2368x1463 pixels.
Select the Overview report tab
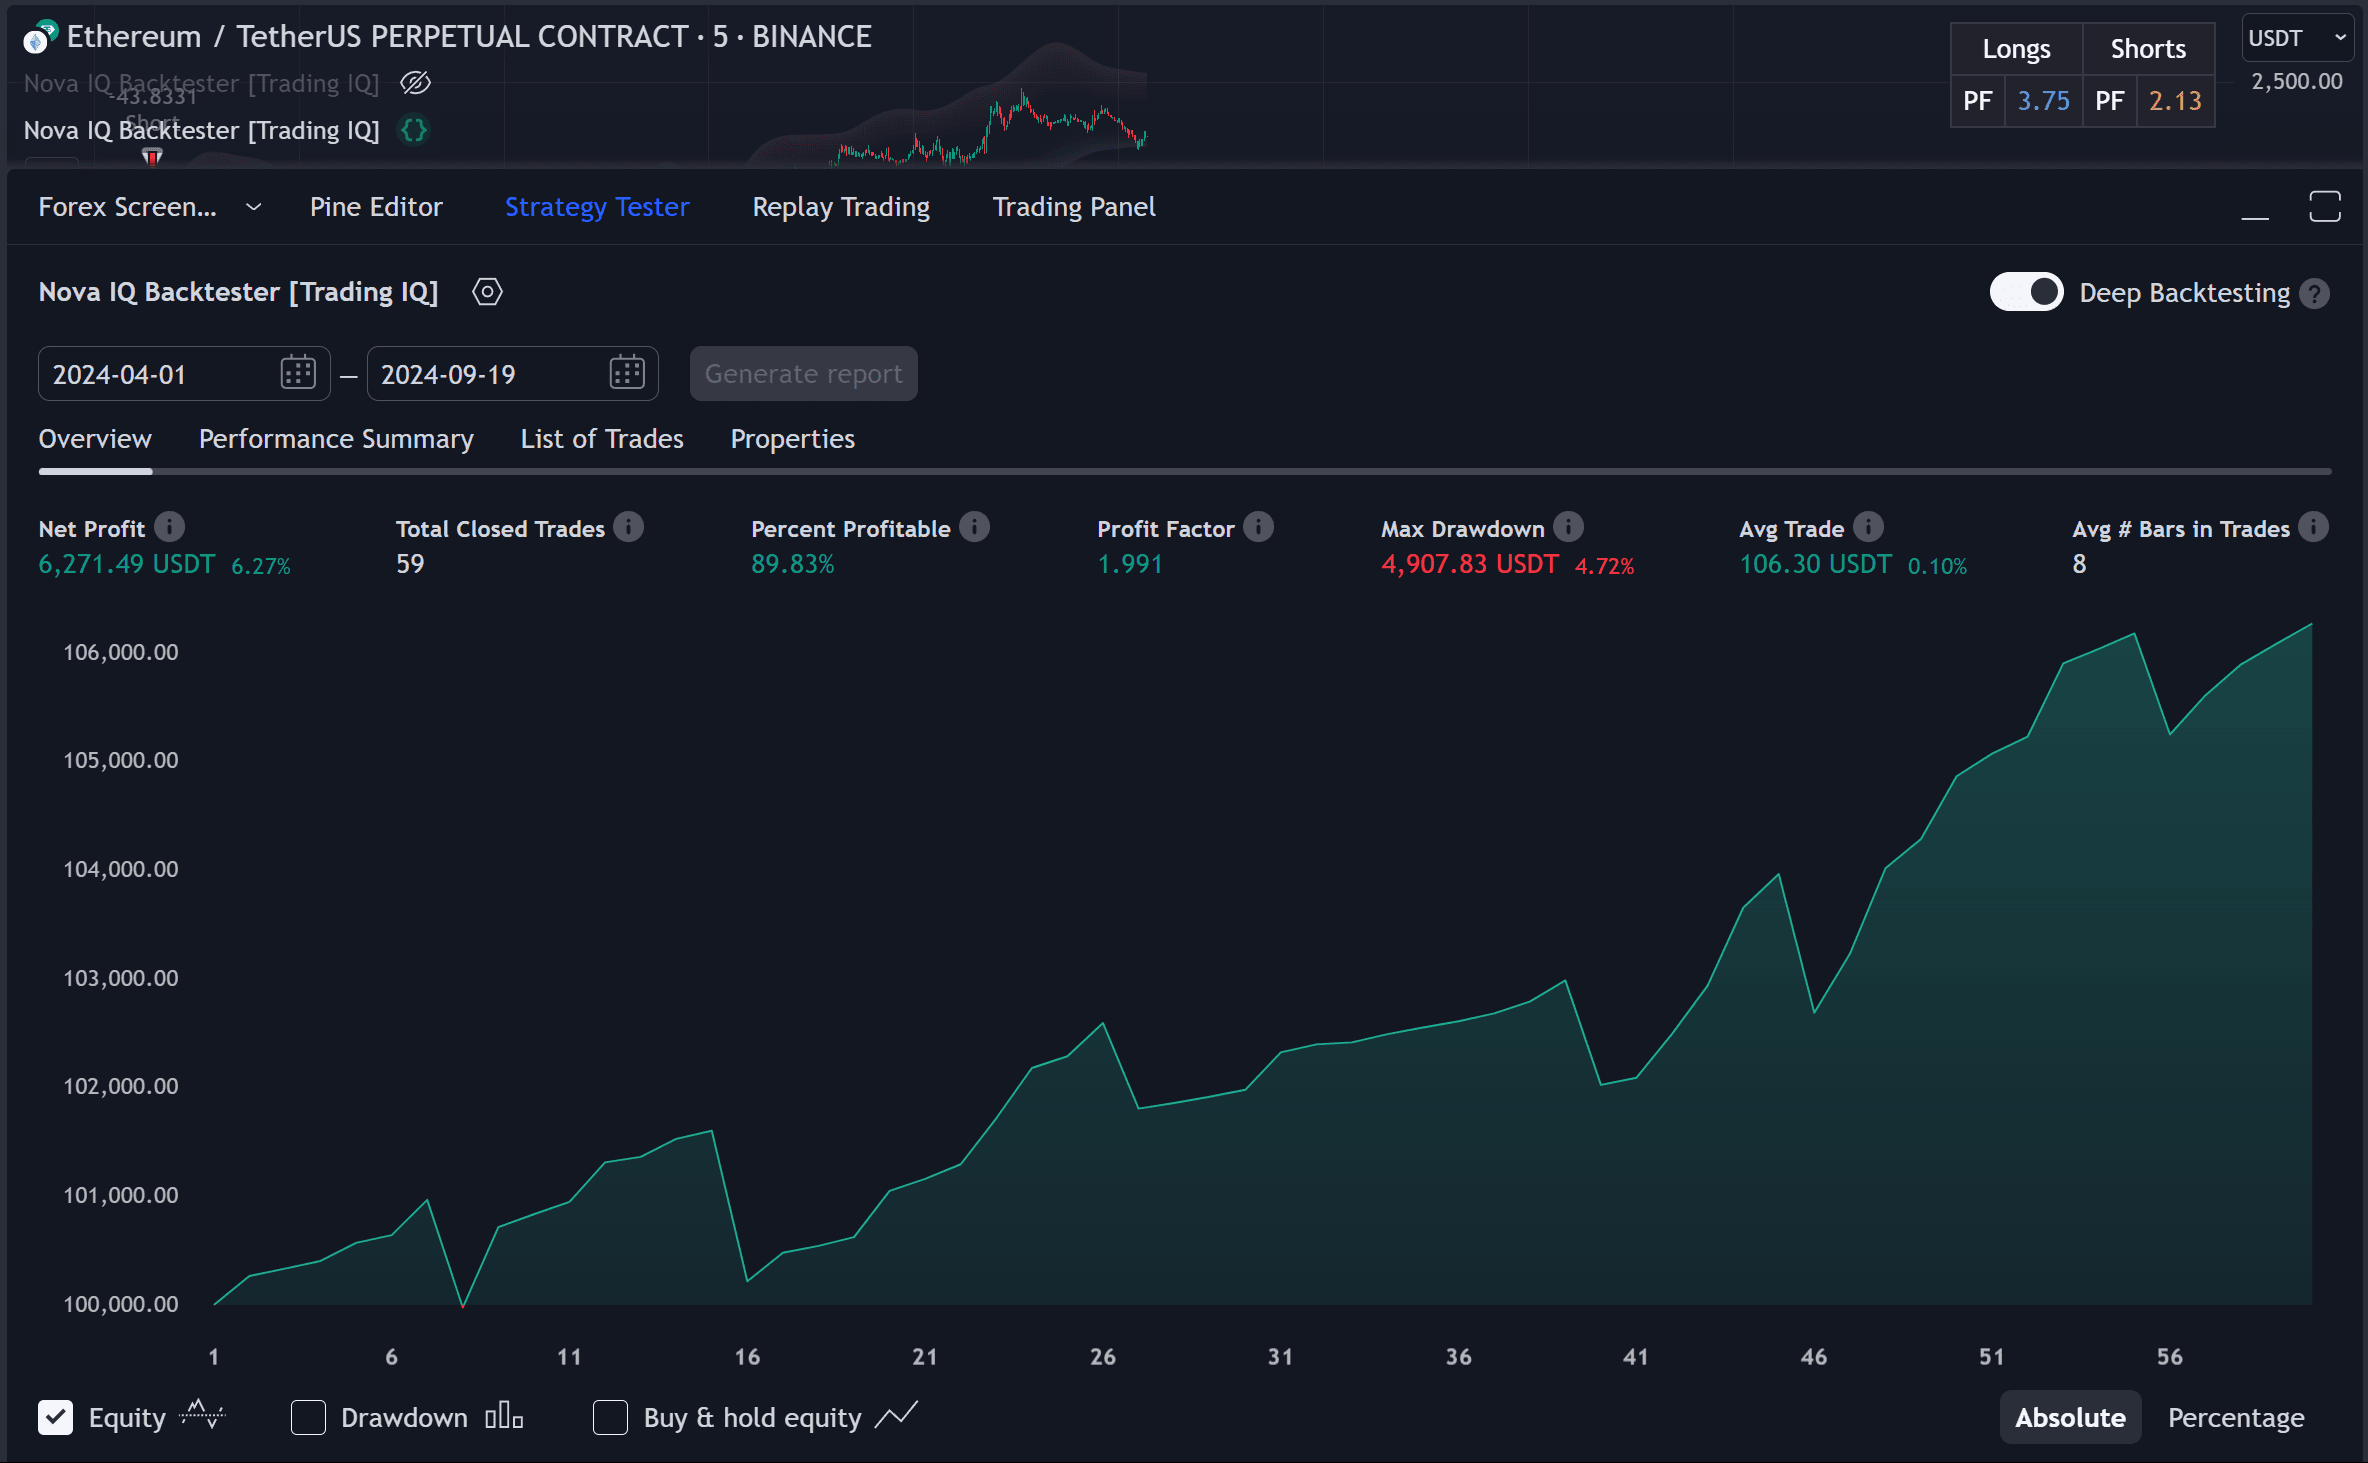click(95, 439)
